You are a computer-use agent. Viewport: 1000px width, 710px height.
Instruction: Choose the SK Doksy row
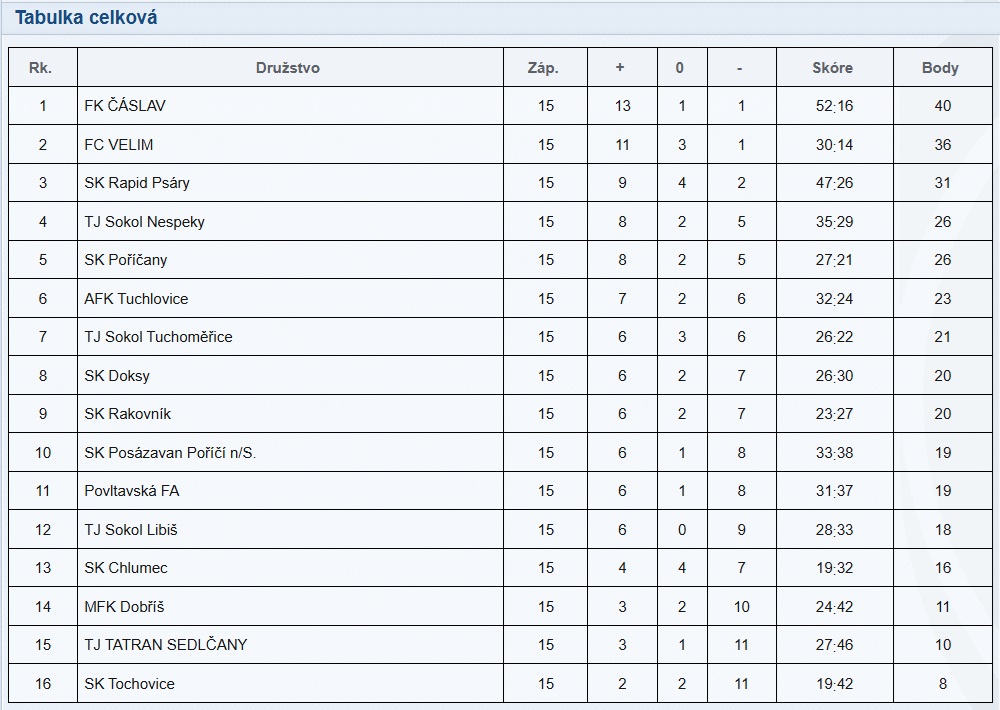tap(117, 376)
